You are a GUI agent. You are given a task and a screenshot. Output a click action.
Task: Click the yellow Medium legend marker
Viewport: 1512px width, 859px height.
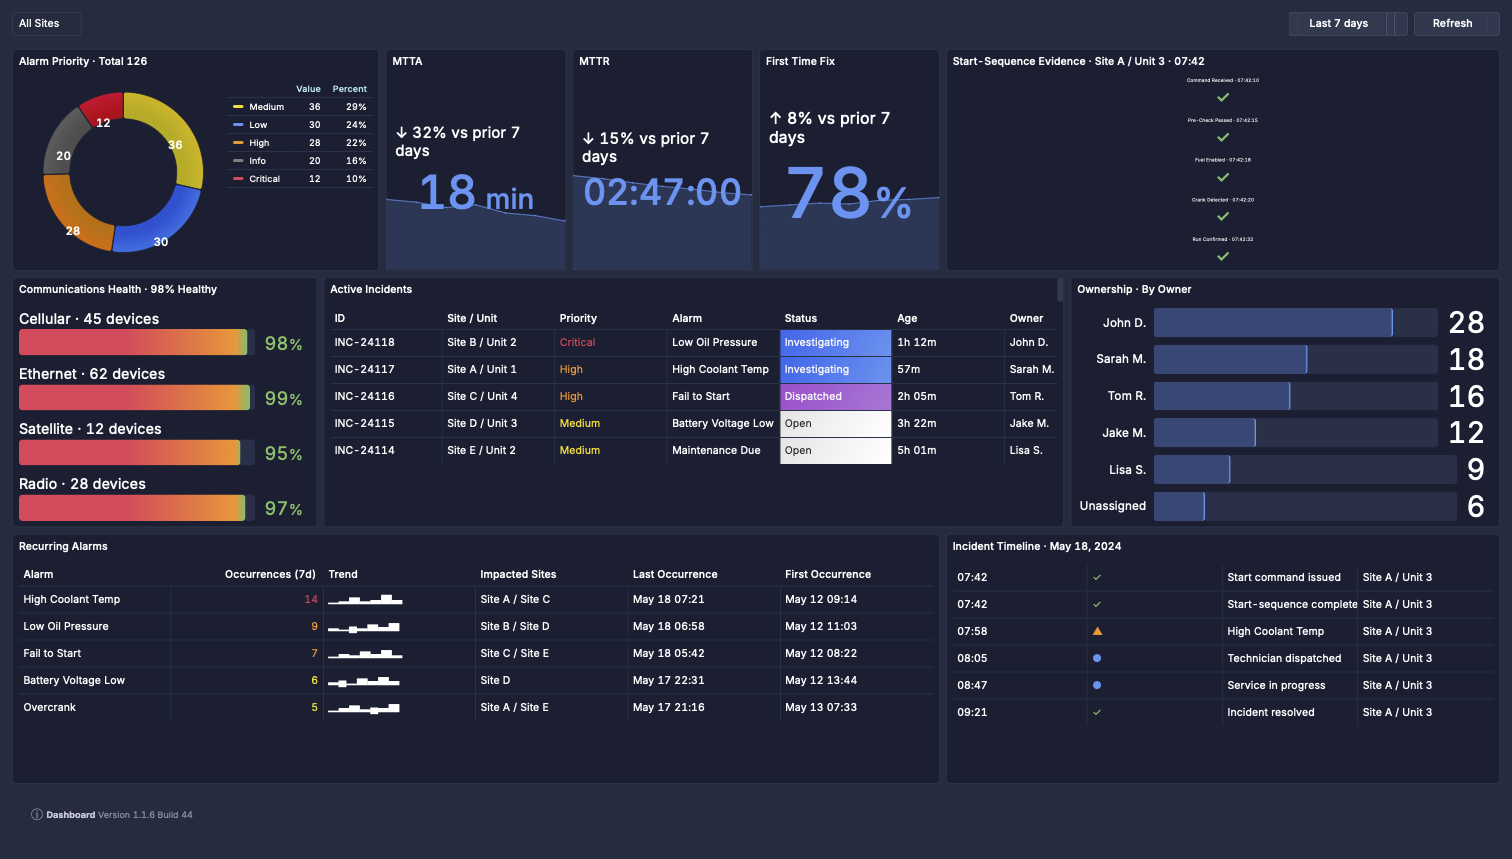(238, 107)
